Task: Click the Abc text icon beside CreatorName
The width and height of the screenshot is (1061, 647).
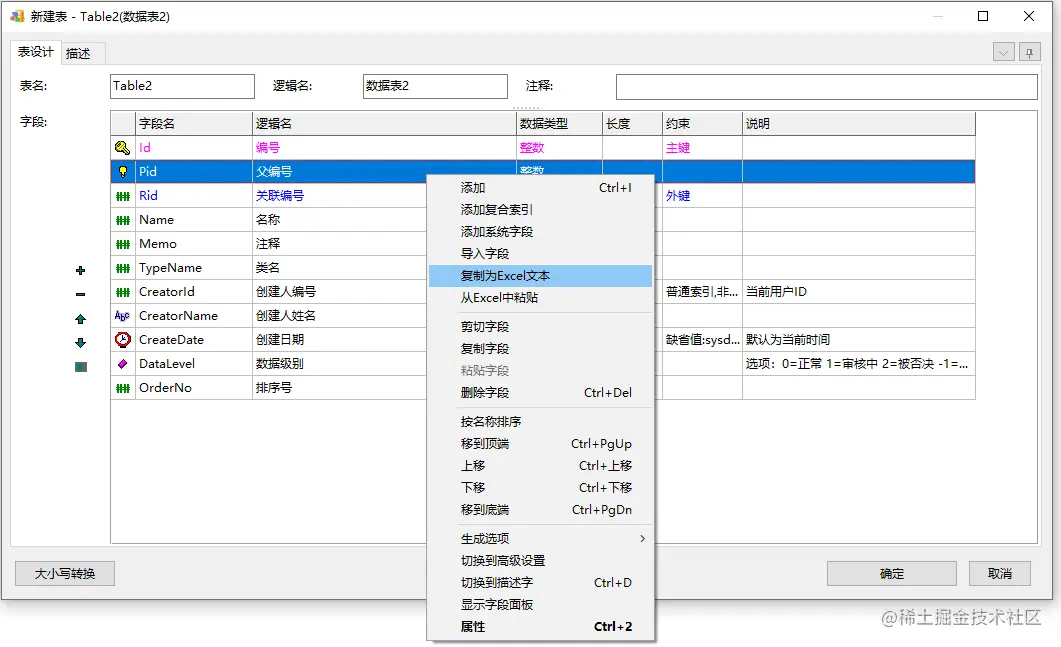Action: click(x=122, y=316)
